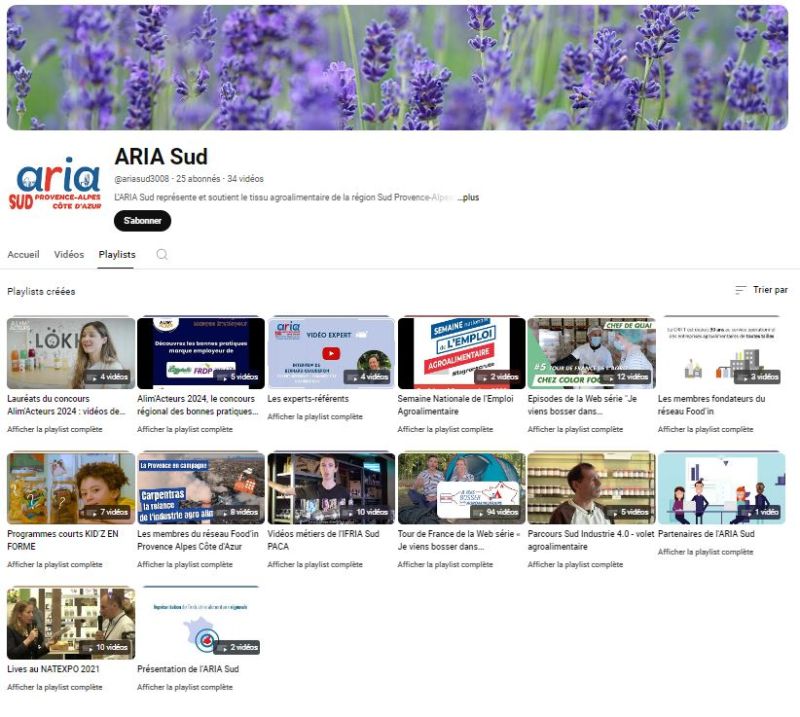Viewport: 800px width, 717px height.
Task: Select the Playlists tab
Action: (x=117, y=254)
